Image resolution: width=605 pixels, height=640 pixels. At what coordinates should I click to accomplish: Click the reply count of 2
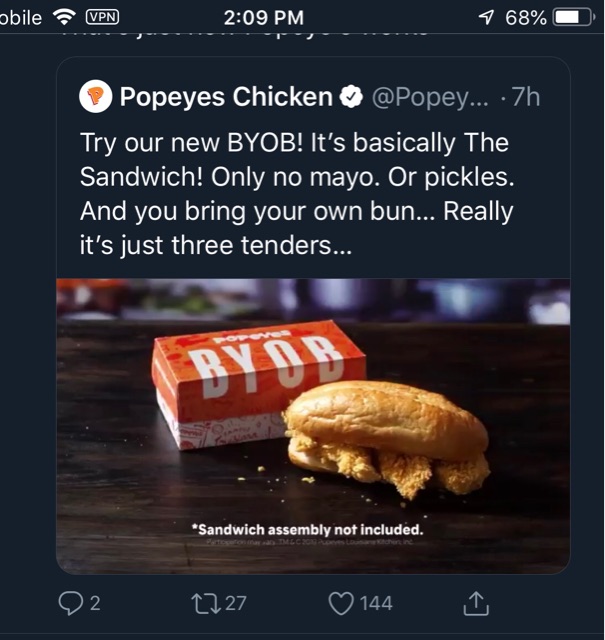click(96, 603)
